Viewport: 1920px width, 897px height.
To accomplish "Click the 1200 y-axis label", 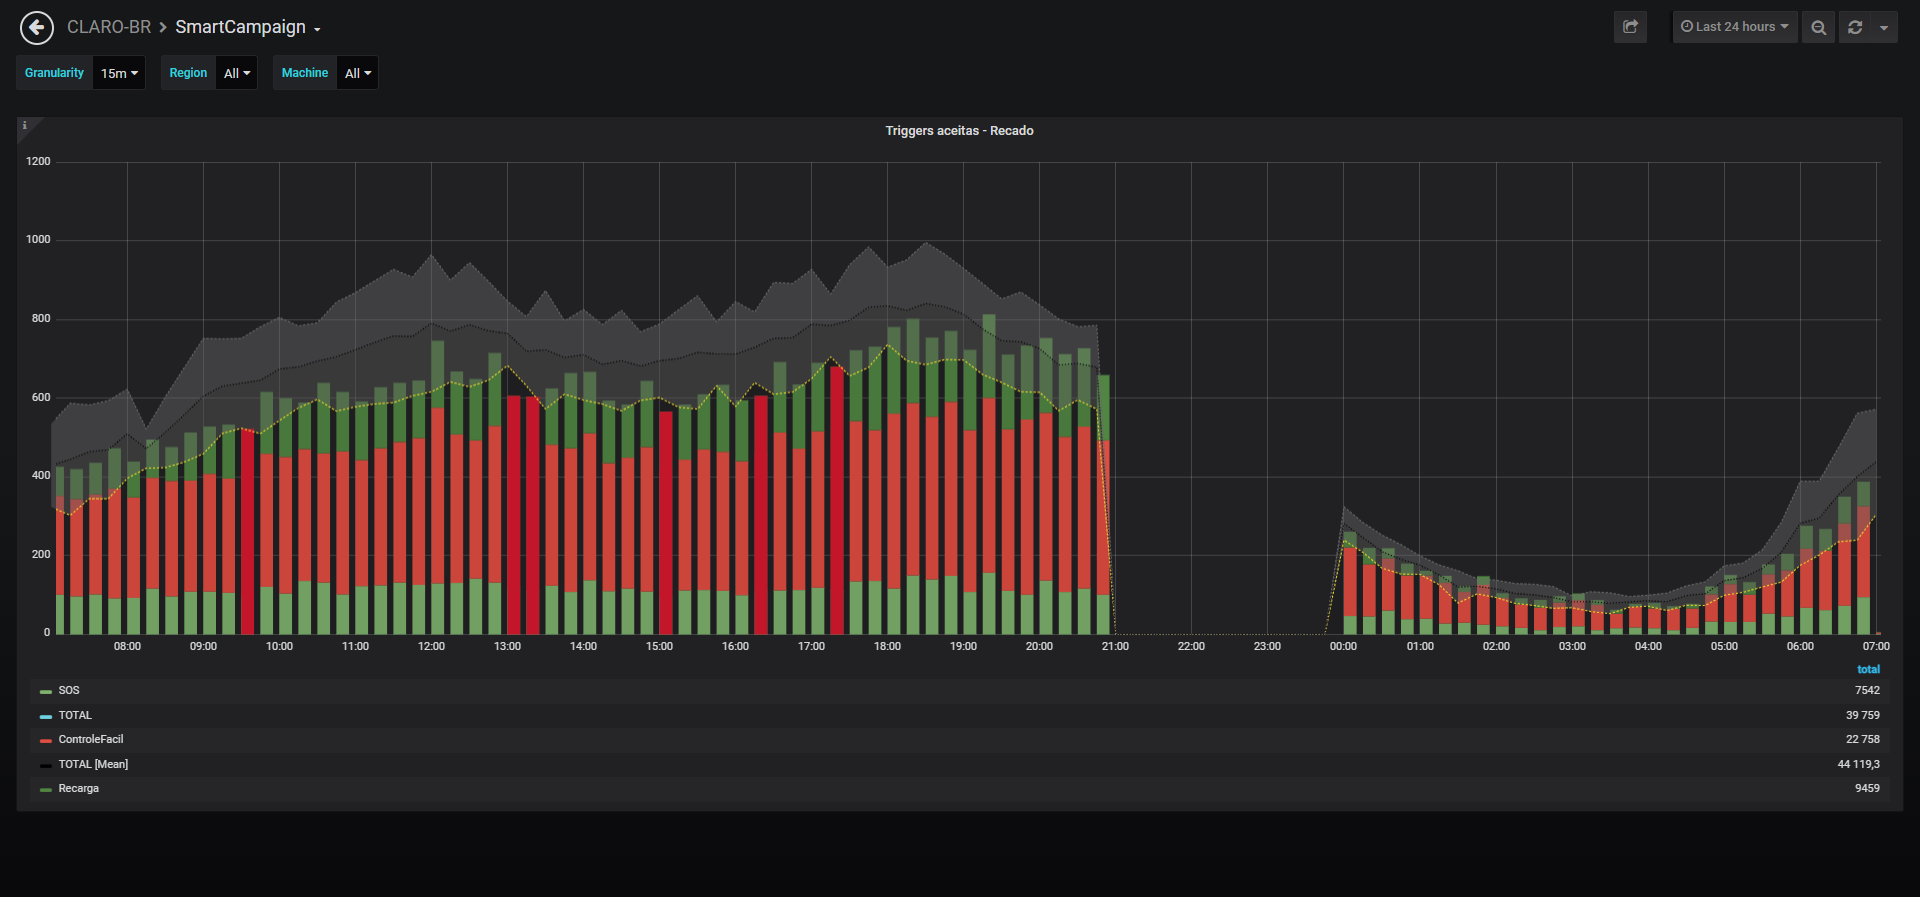I will pos(38,162).
